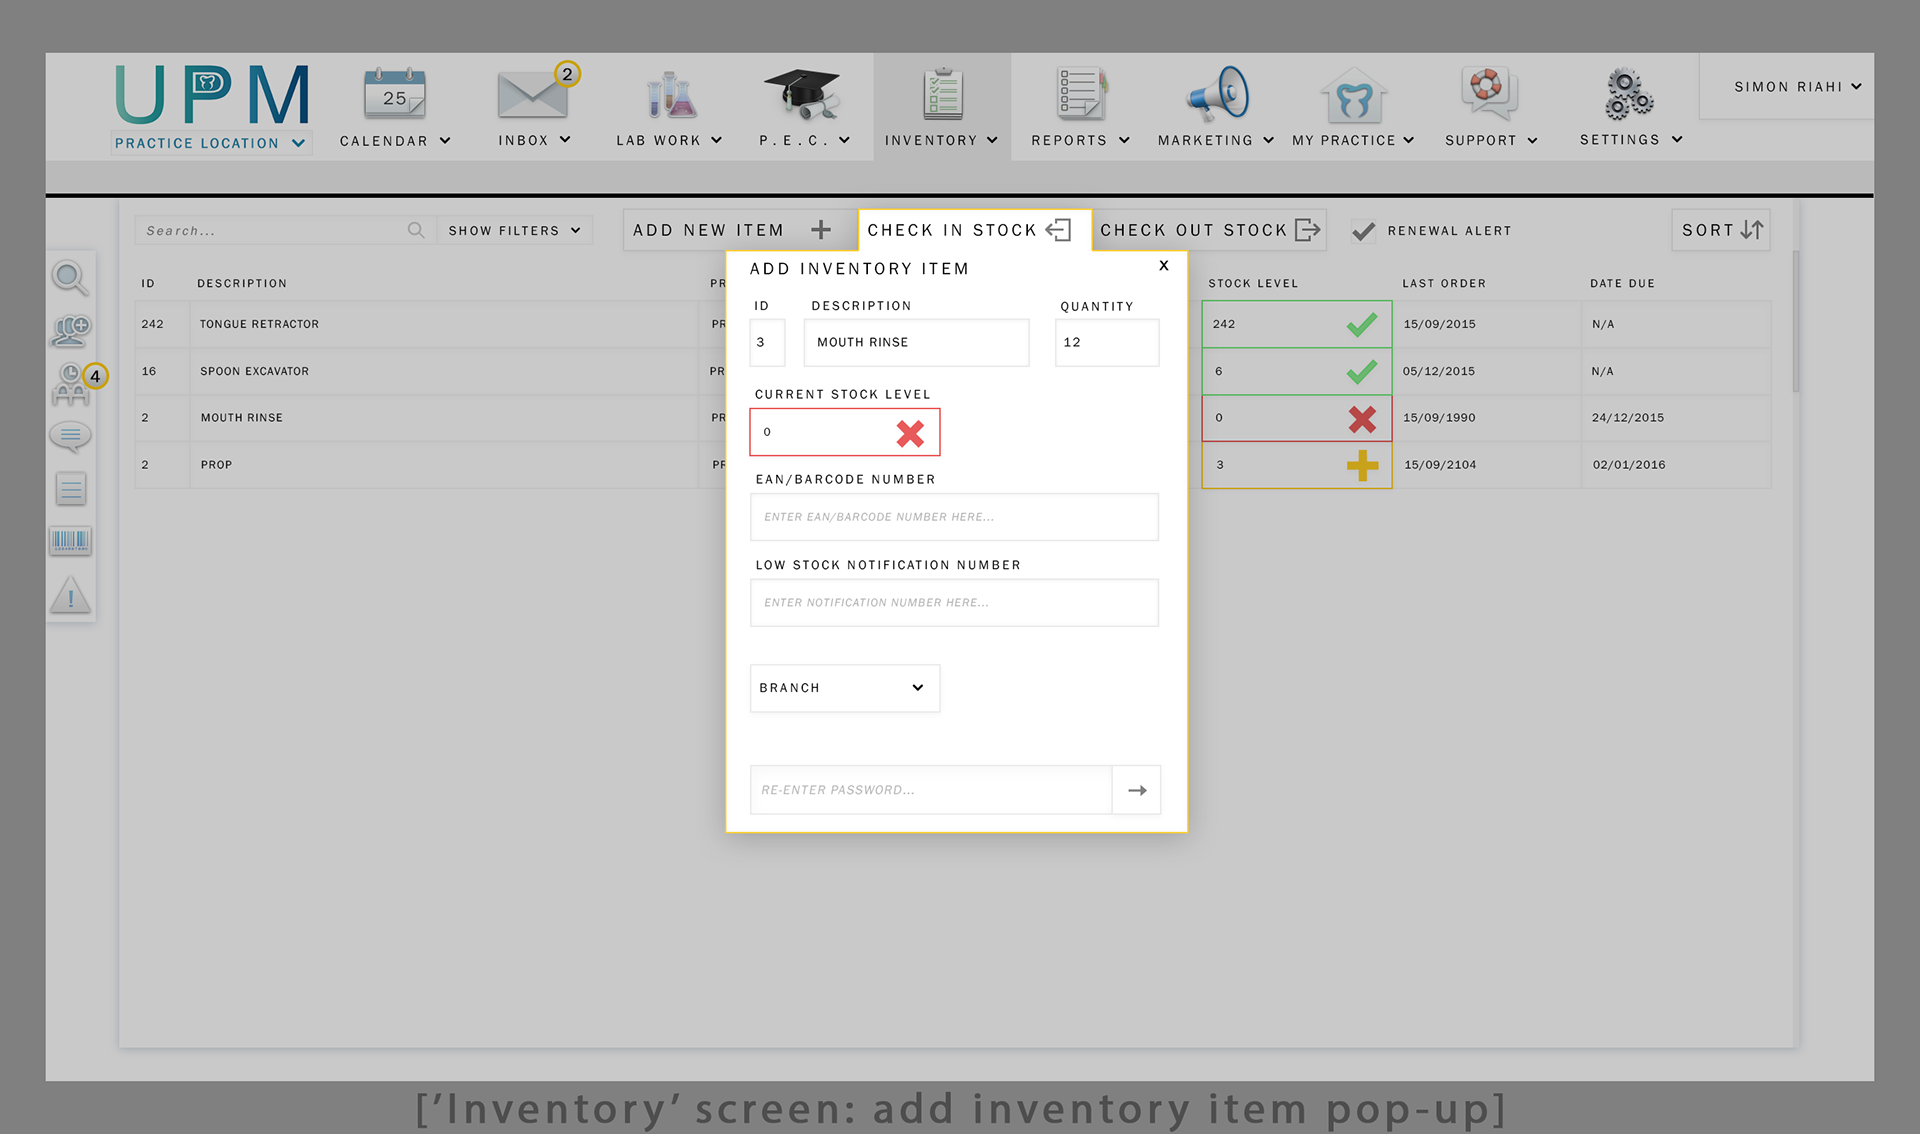This screenshot has height=1134, width=1920.
Task: Click the Calendar icon in top navigation
Action: coord(394,94)
